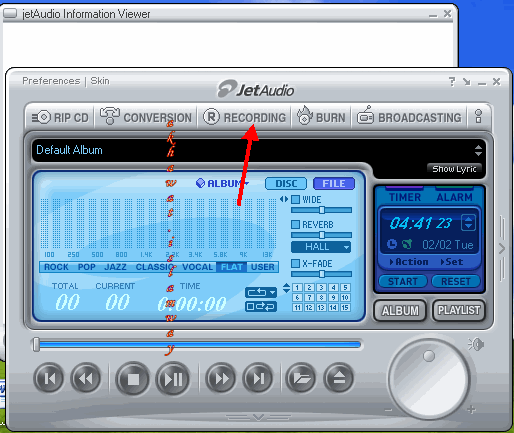Viewport: 514px width, 433px height.
Task: Select track number 15
Action: click(x=345, y=307)
